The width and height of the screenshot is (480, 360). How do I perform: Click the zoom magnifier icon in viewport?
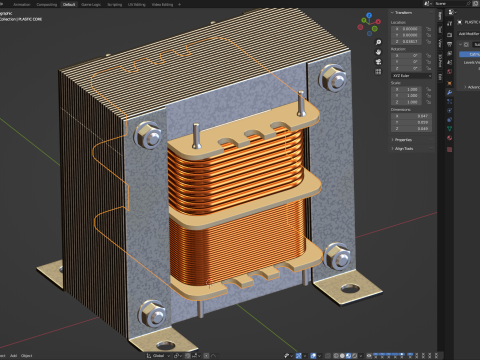(378, 42)
